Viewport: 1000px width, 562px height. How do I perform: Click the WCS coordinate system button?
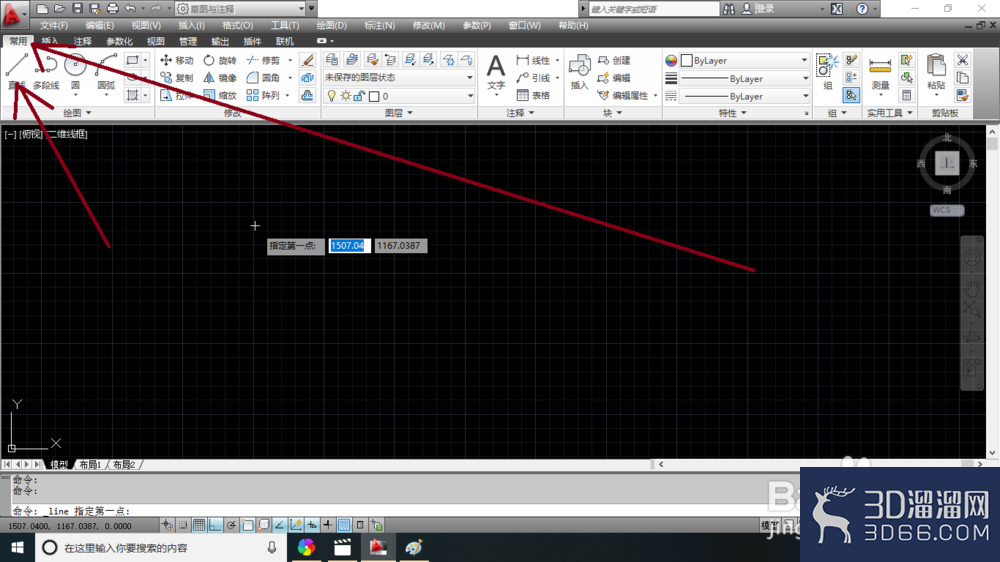pos(946,210)
